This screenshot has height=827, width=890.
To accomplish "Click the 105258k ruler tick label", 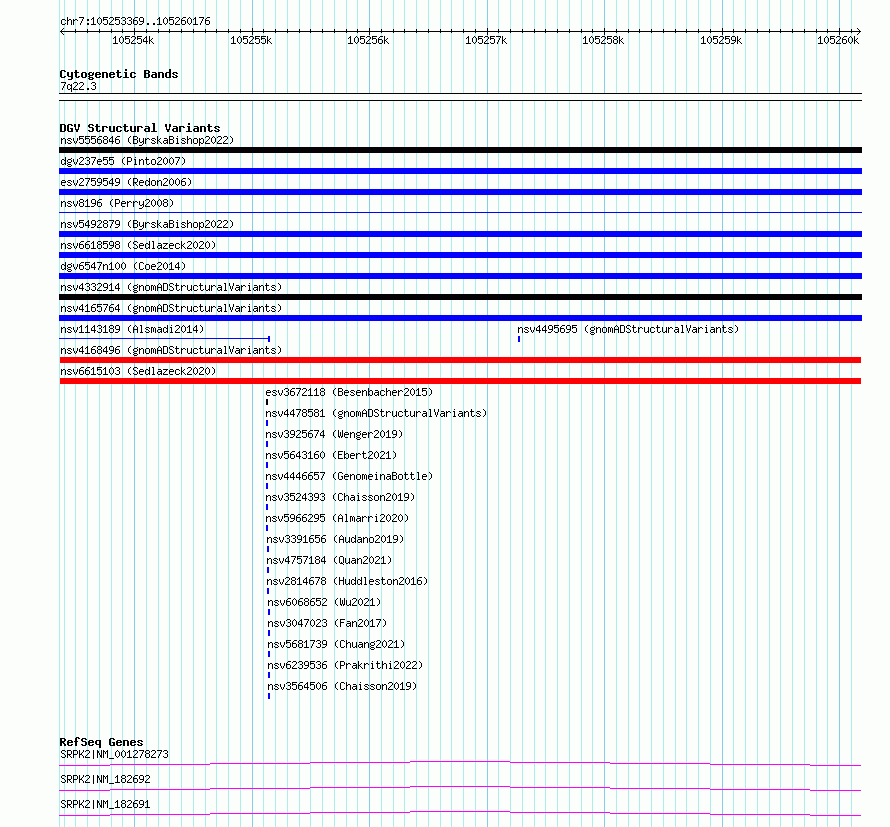I will pos(603,40).
